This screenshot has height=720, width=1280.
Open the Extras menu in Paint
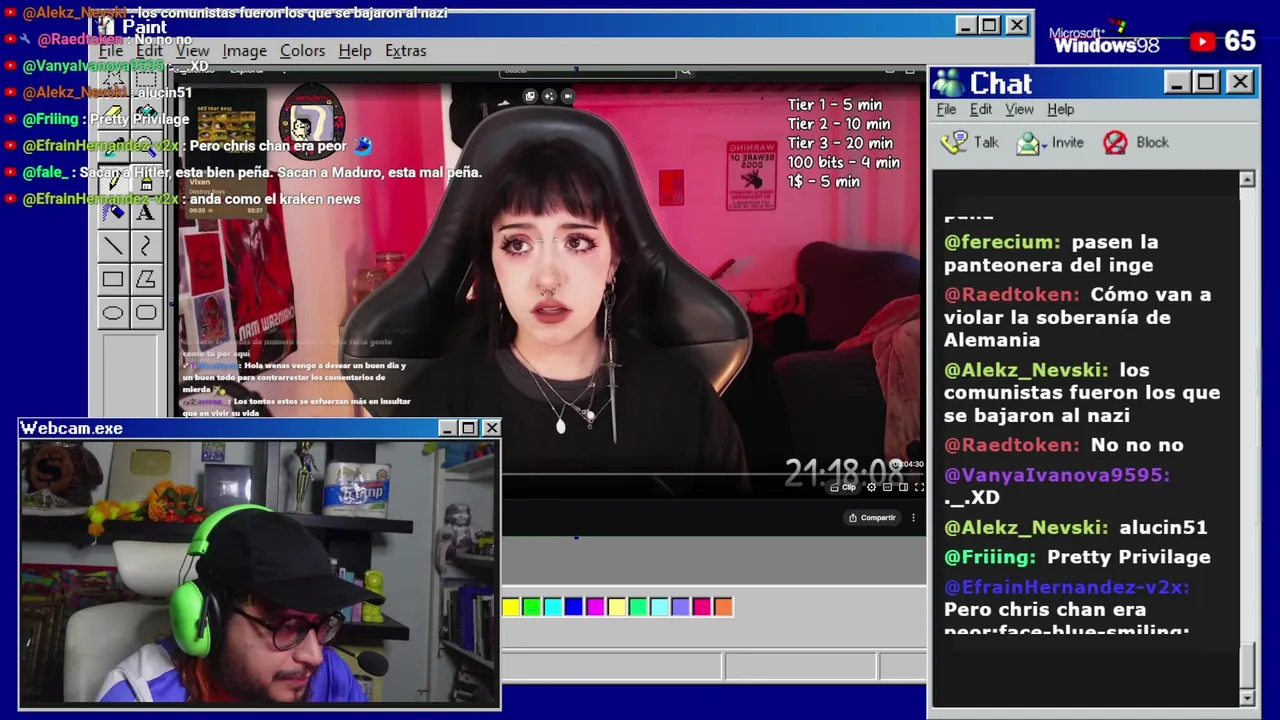405,50
